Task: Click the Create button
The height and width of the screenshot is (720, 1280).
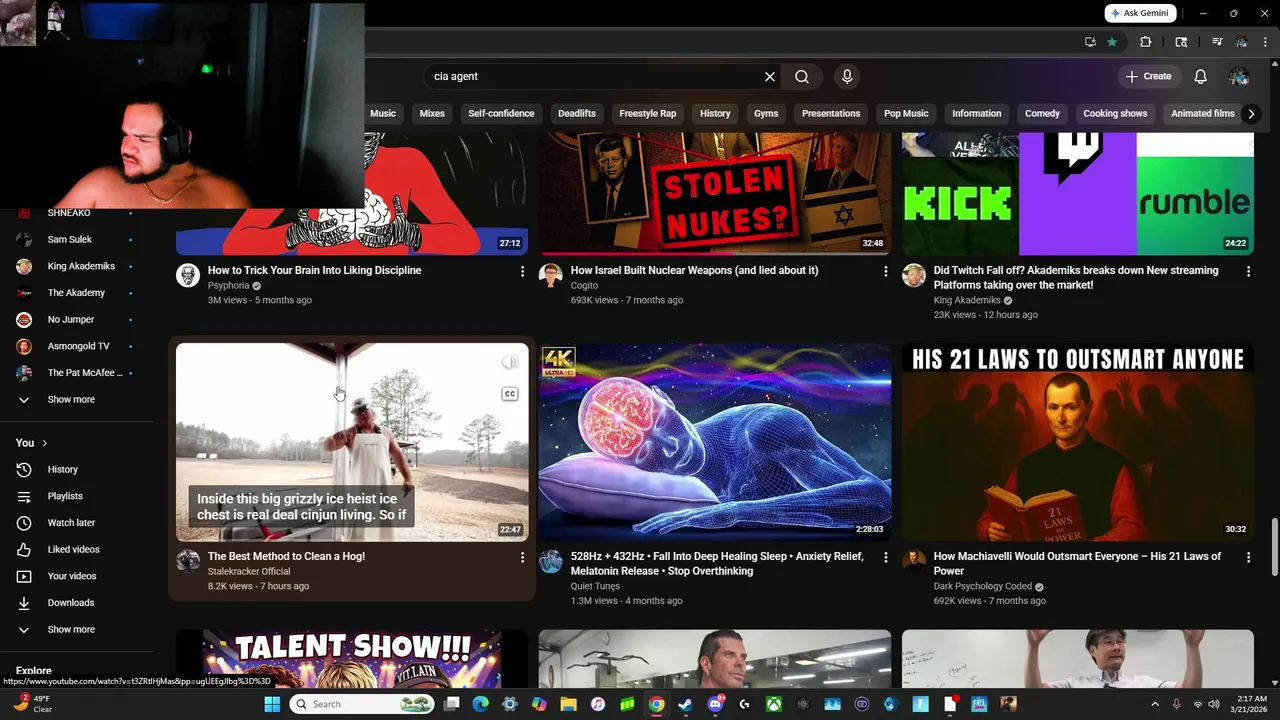Action: [x=1148, y=77]
